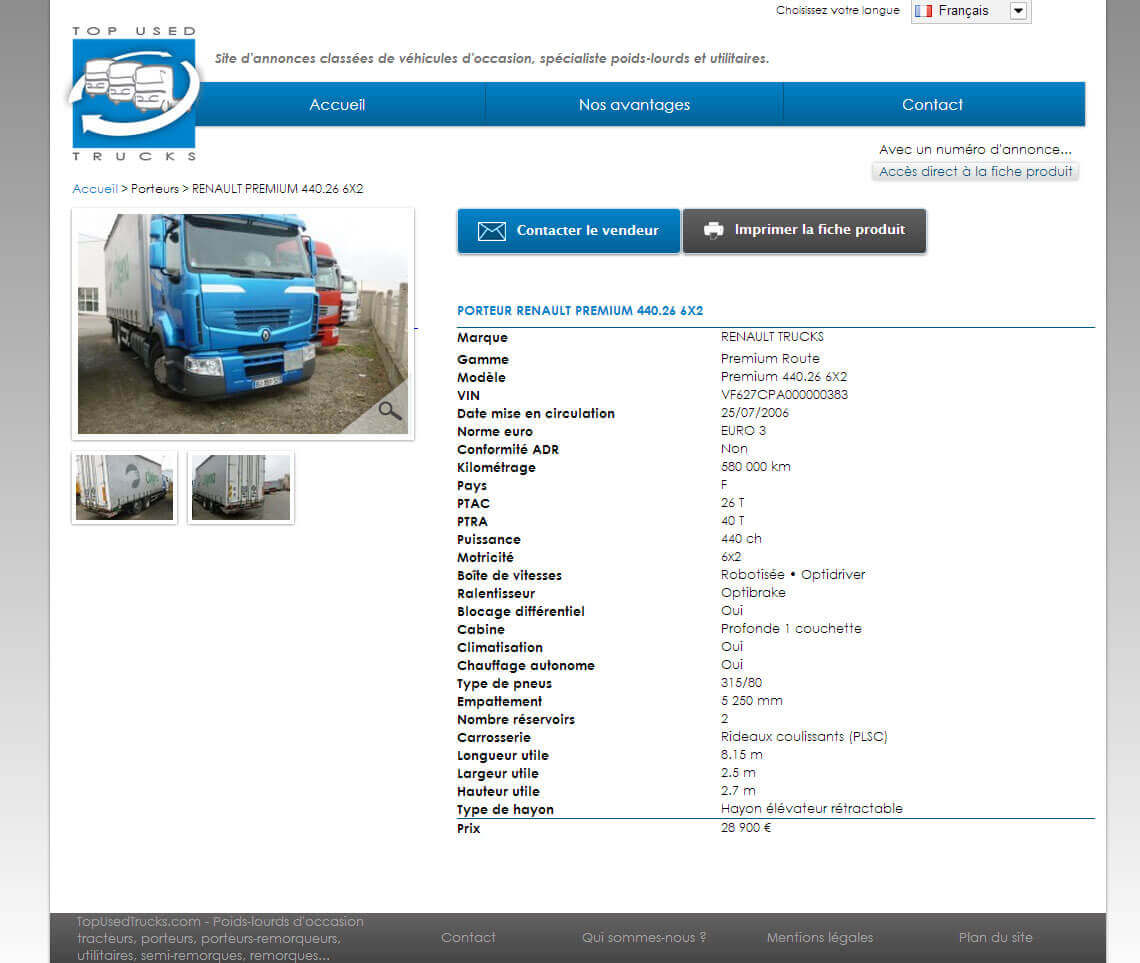Click Accès direct à la fiche produit
The width and height of the screenshot is (1140, 963).
tap(975, 172)
